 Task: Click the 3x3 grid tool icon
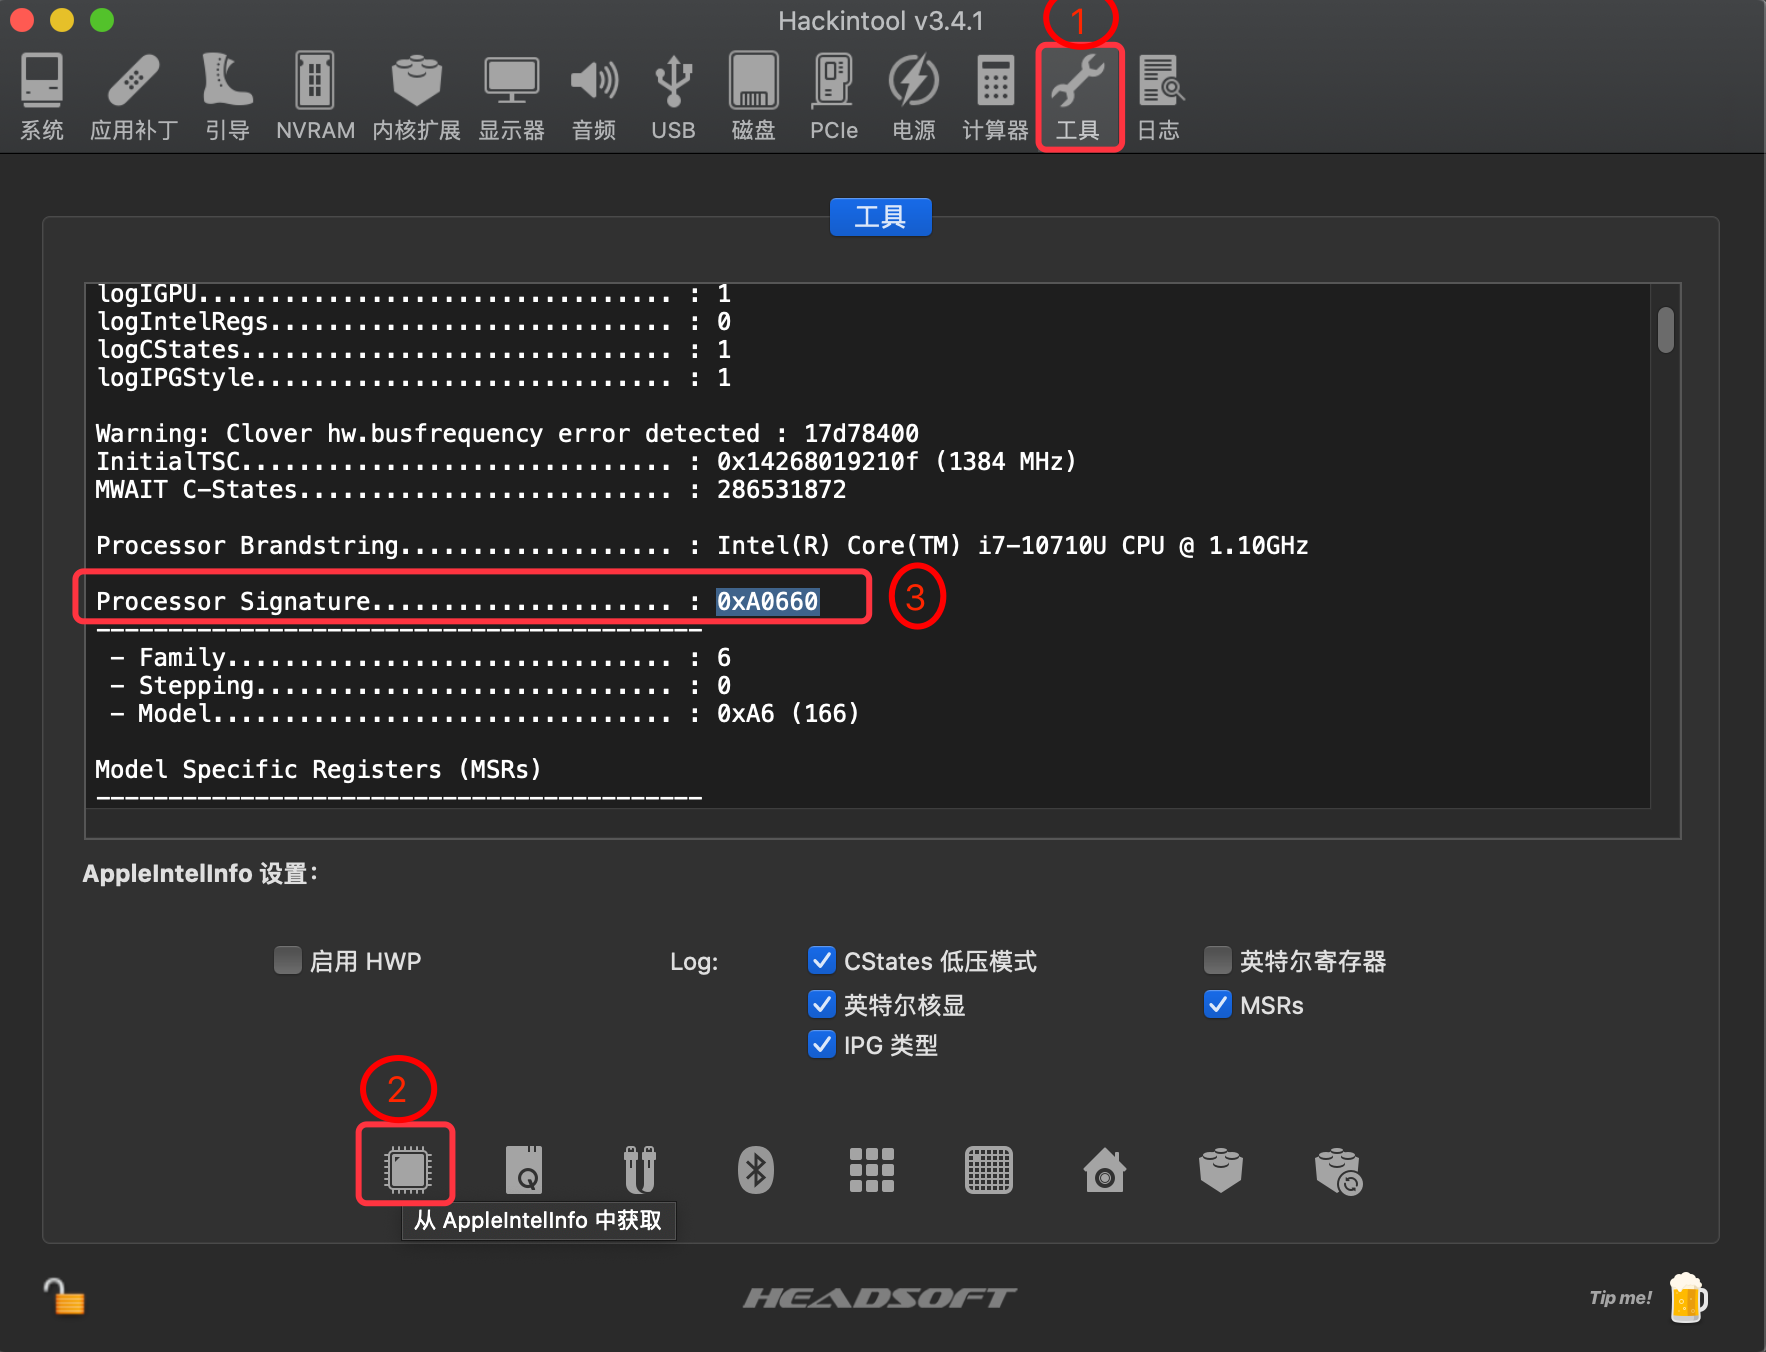[x=872, y=1169]
